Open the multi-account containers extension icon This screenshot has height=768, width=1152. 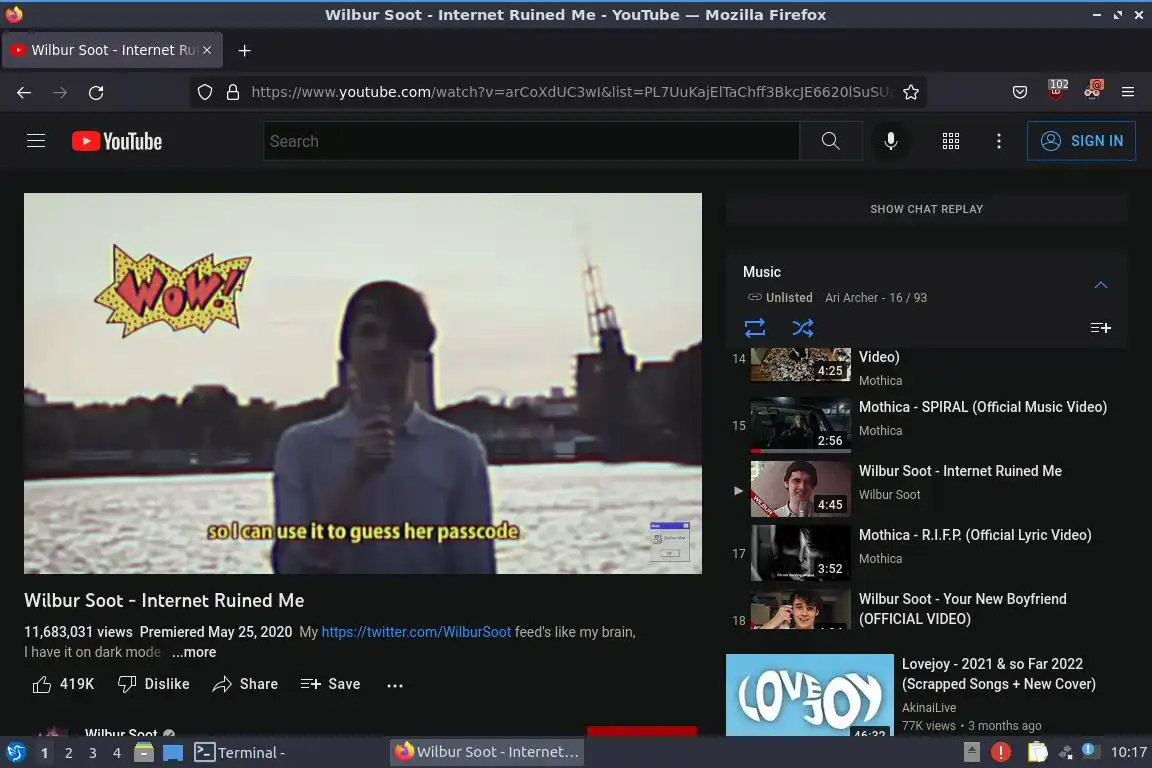(x=1092, y=90)
